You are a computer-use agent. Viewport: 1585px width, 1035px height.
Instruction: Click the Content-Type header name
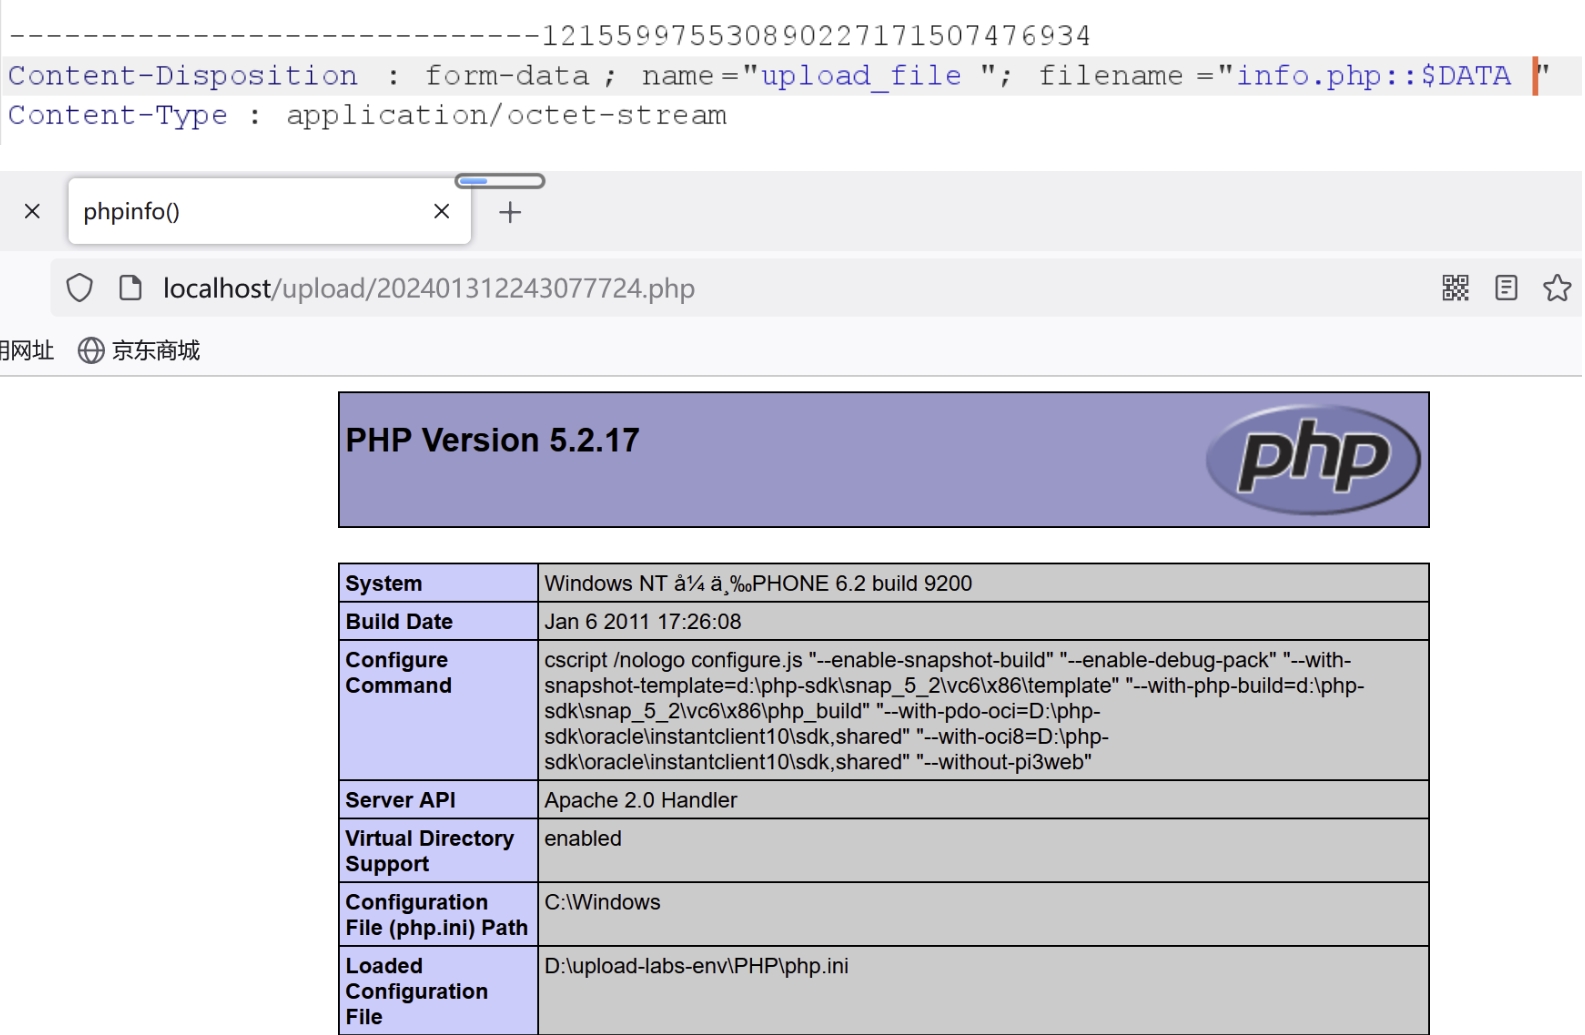coord(118,116)
